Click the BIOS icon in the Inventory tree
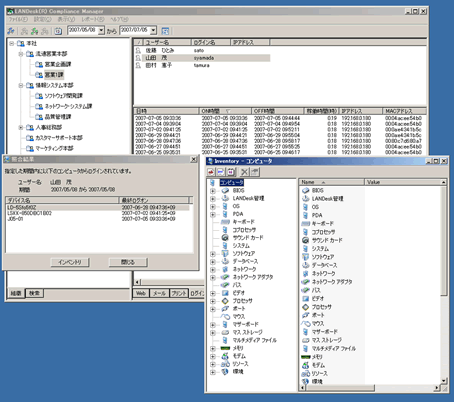This screenshot has width=454, height=402. [x=225, y=190]
